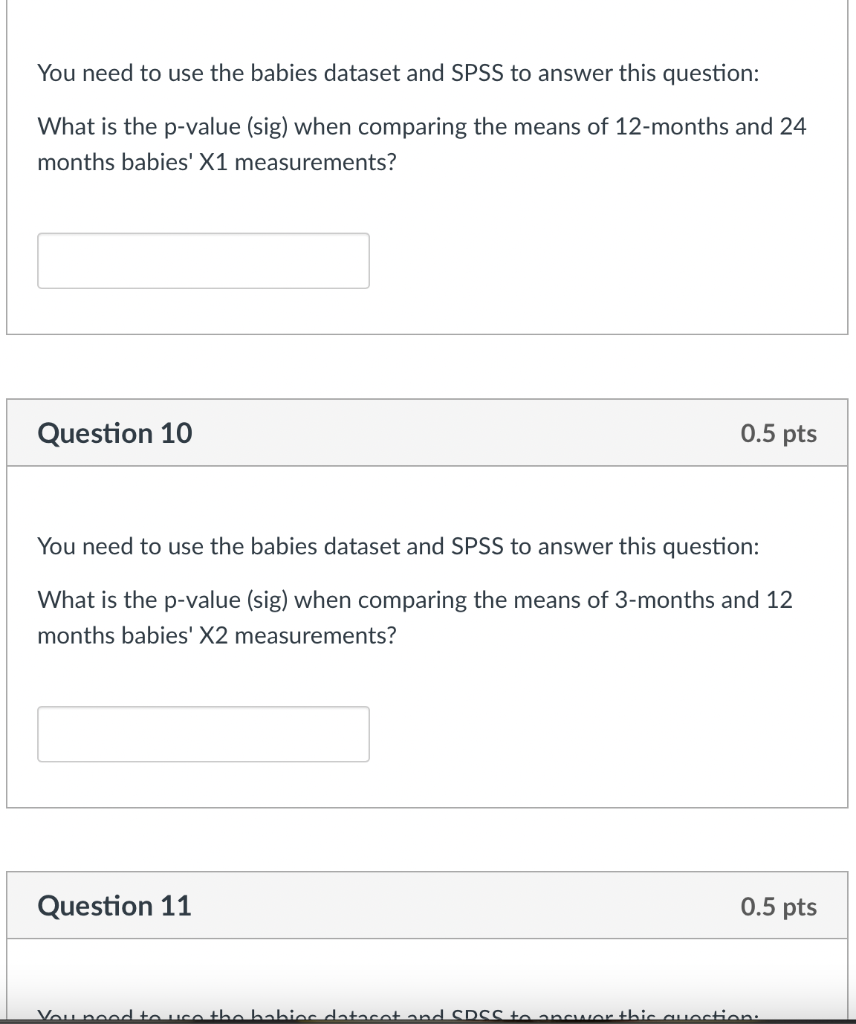Click the phrase p-value (sig) in Question 10

coord(234,600)
